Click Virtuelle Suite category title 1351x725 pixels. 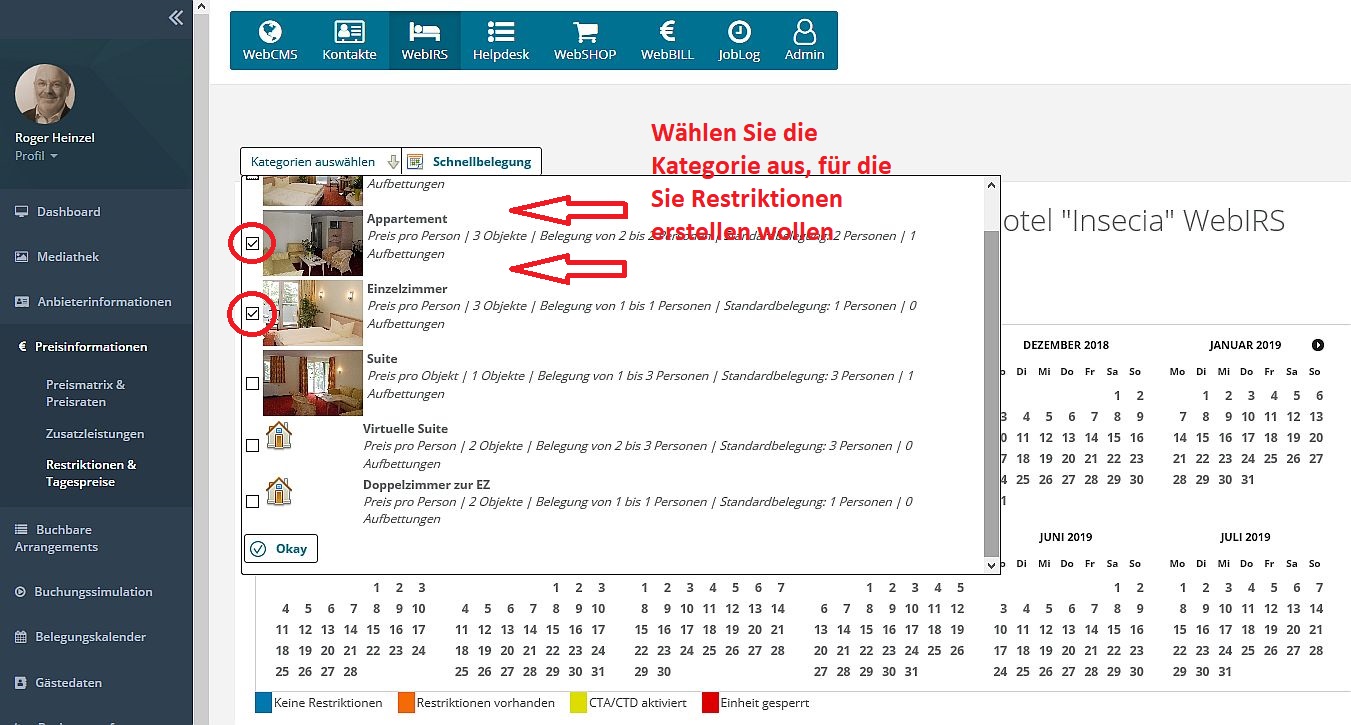coord(405,429)
